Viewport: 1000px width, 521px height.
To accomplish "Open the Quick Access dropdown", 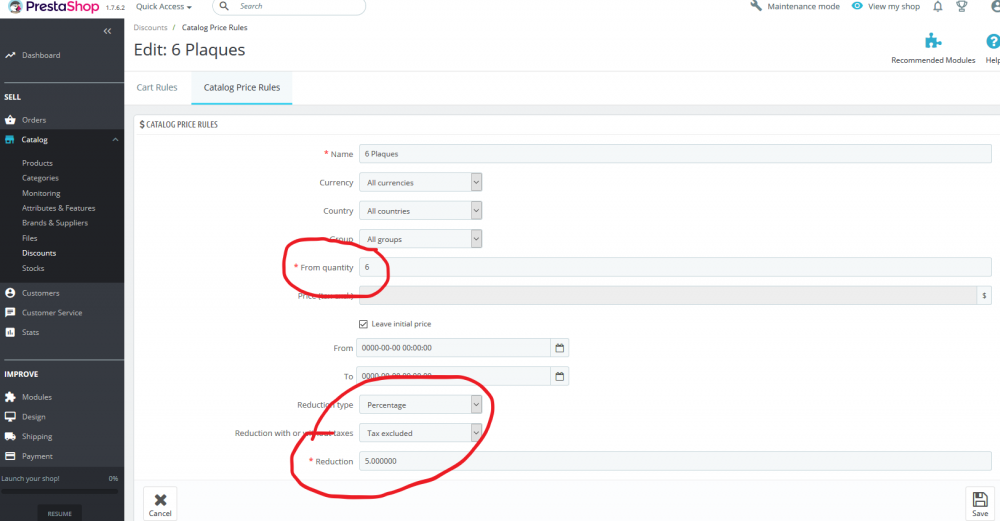I will [x=164, y=6].
